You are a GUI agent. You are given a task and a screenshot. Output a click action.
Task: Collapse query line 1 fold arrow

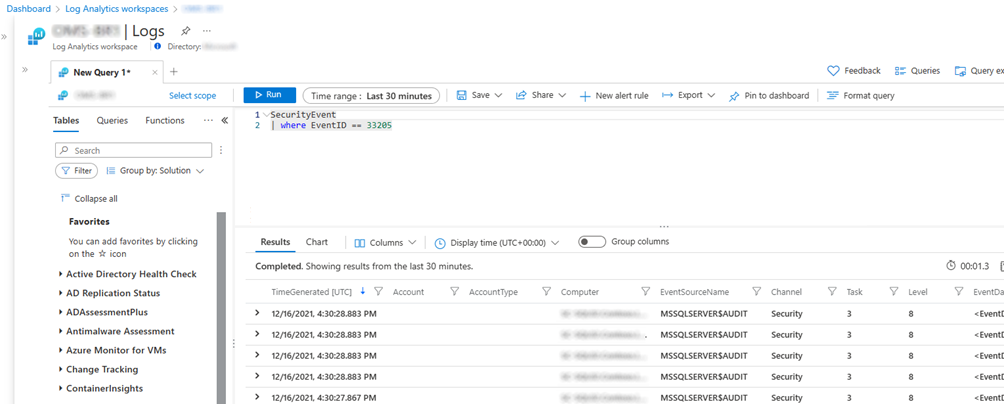pyautogui.click(x=266, y=115)
